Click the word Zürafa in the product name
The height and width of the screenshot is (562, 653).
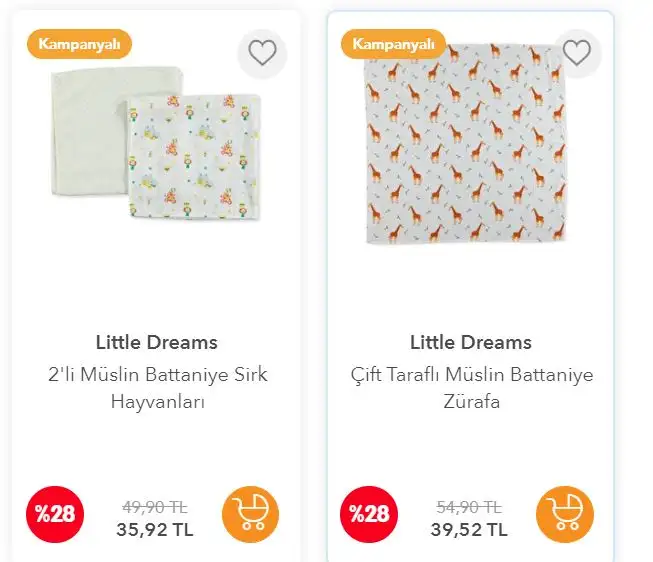[470, 402]
